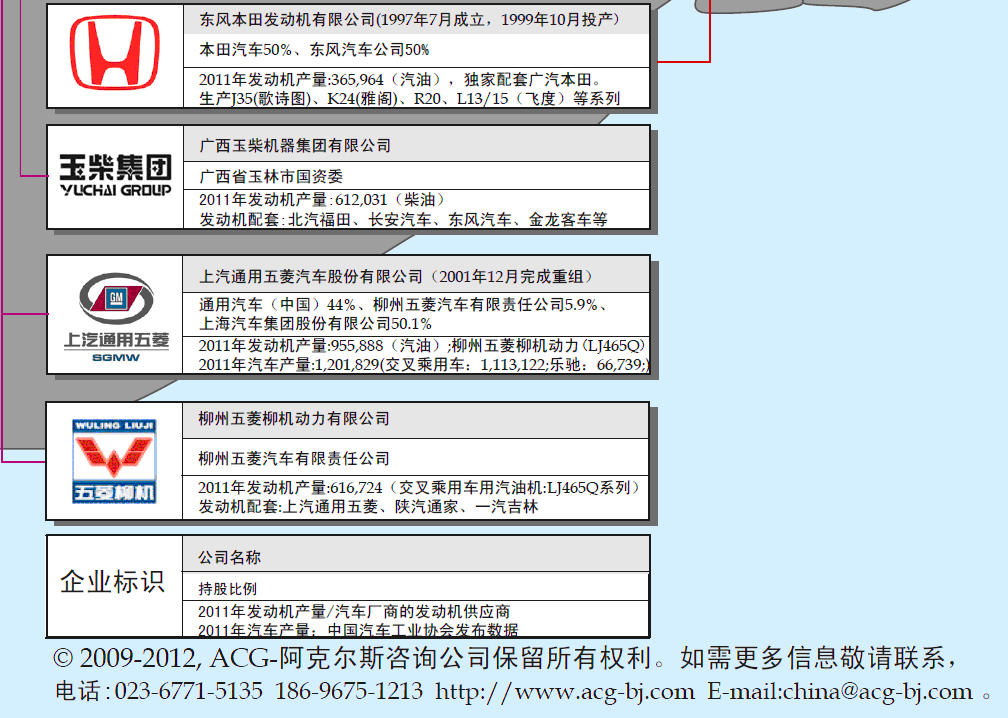The height and width of the screenshot is (718, 1008).
Task: Click the 持股比例 legend row
Action: click(x=228, y=589)
